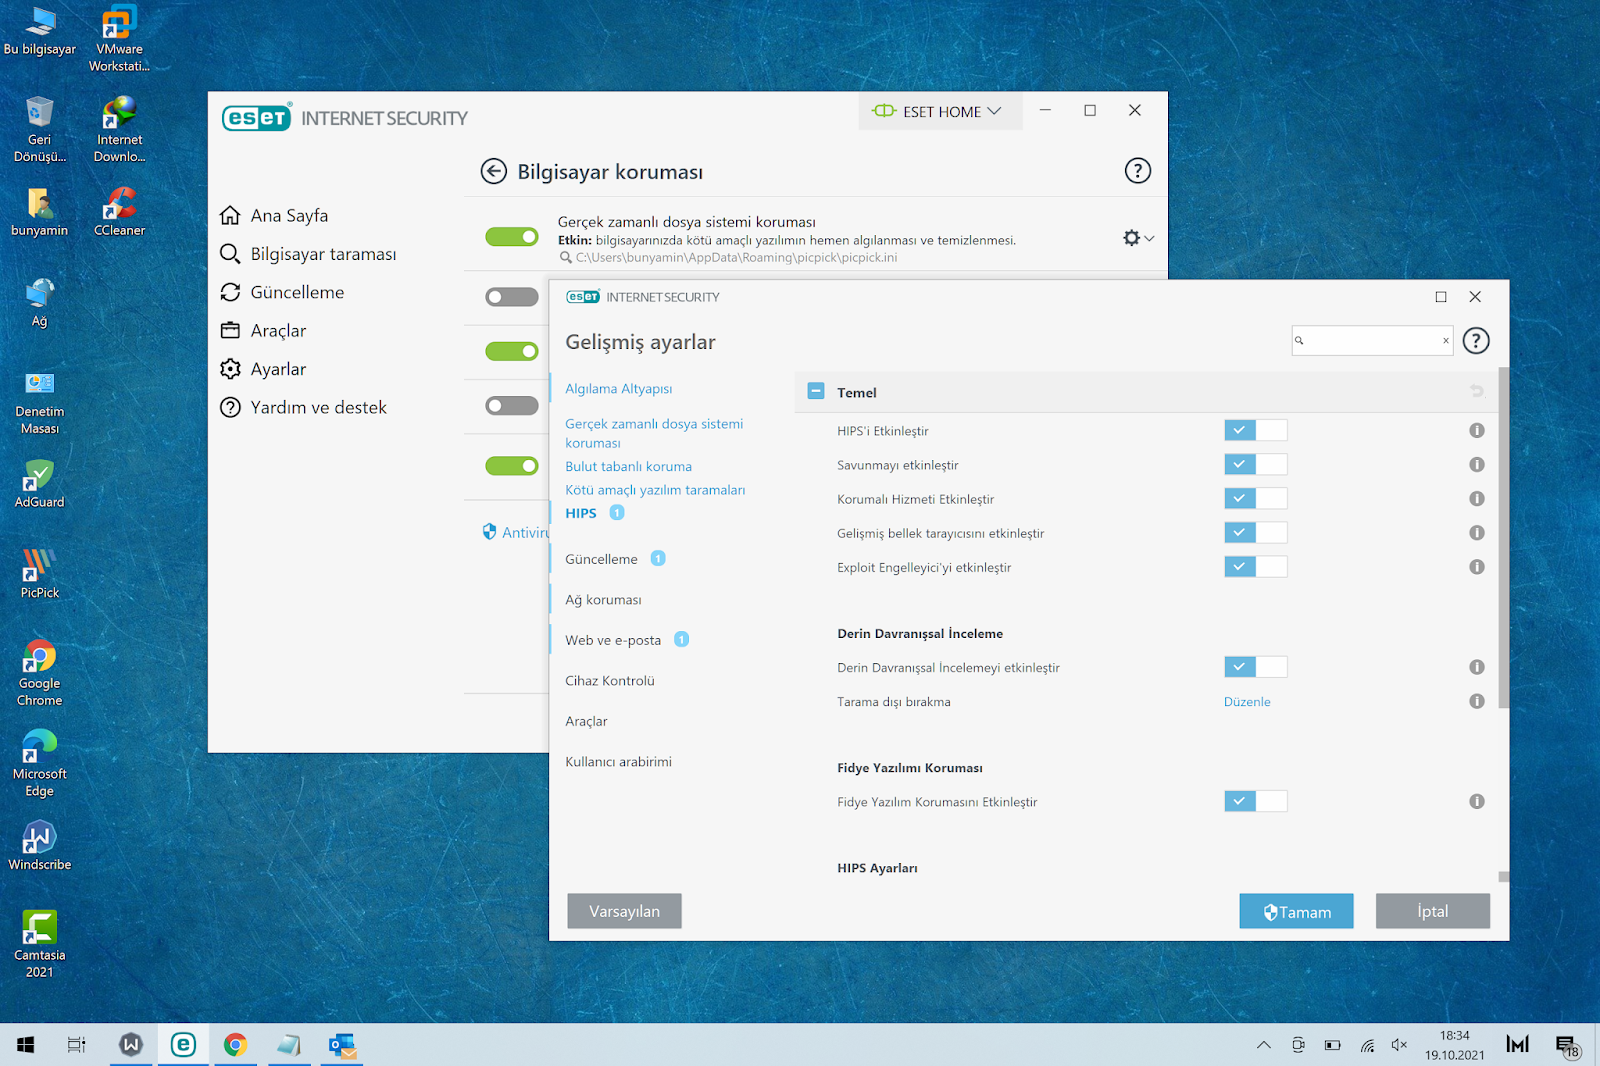Click the back arrow beside Bilgisayar koruması
The height and width of the screenshot is (1066, 1600).
pyautogui.click(x=493, y=171)
